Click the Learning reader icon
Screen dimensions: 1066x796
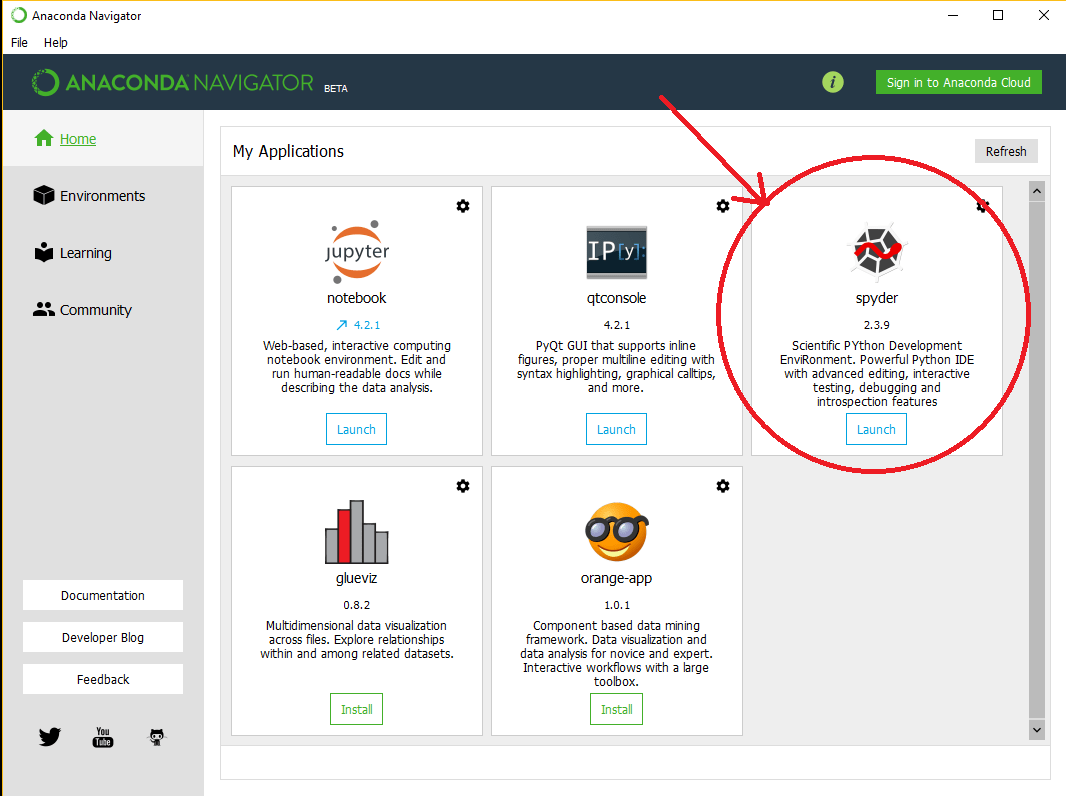44,252
